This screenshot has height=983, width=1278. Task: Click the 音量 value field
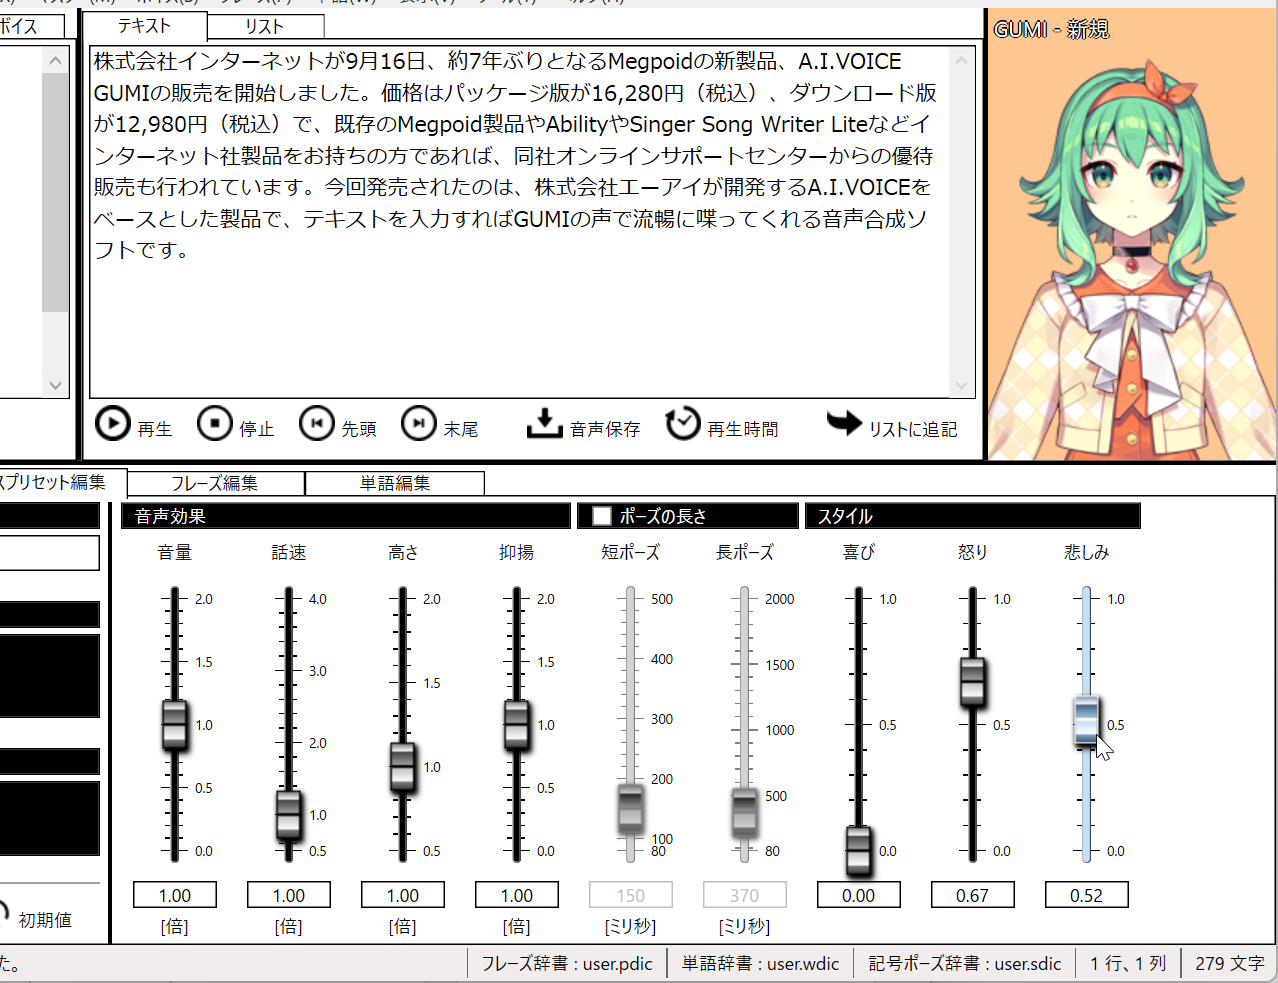click(x=175, y=895)
